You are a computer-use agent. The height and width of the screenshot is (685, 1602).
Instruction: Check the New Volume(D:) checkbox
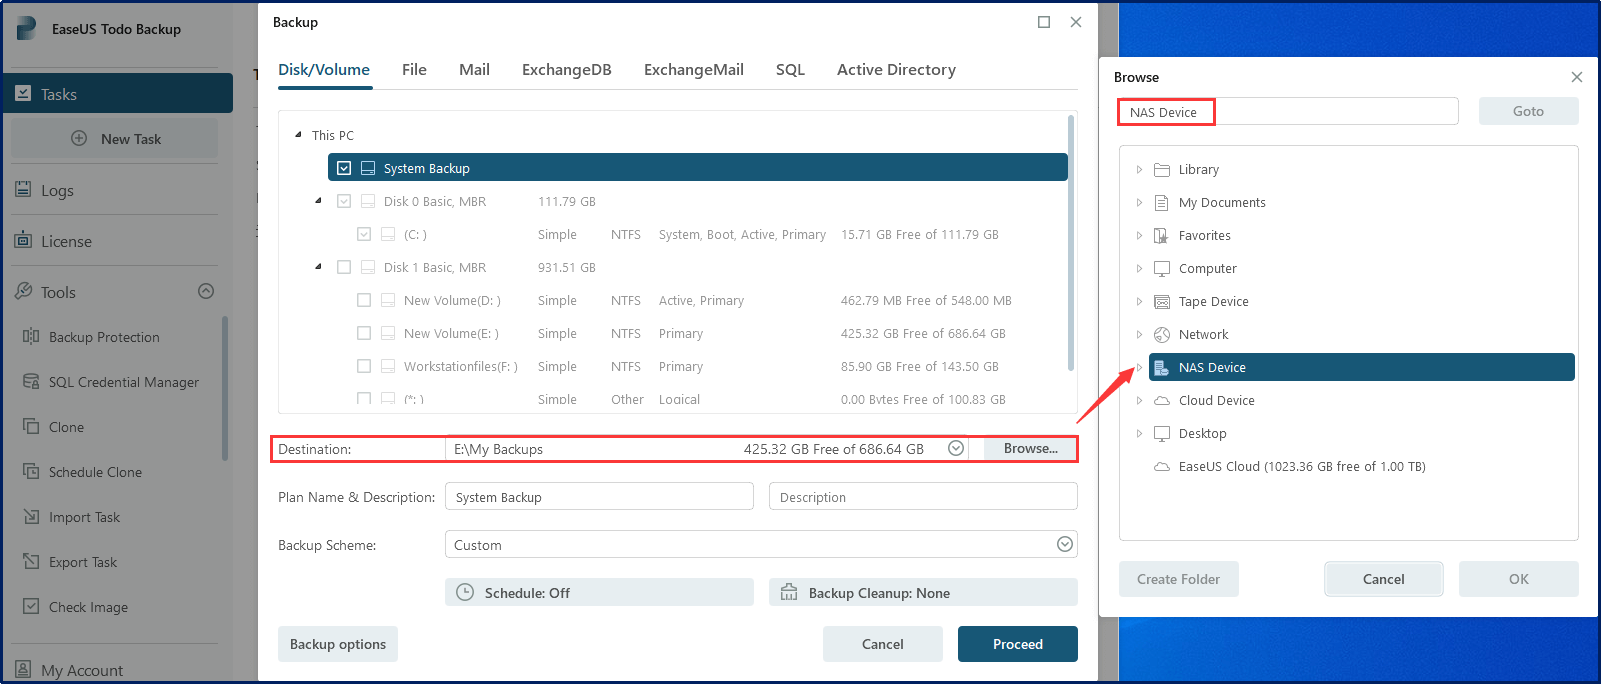[364, 300]
